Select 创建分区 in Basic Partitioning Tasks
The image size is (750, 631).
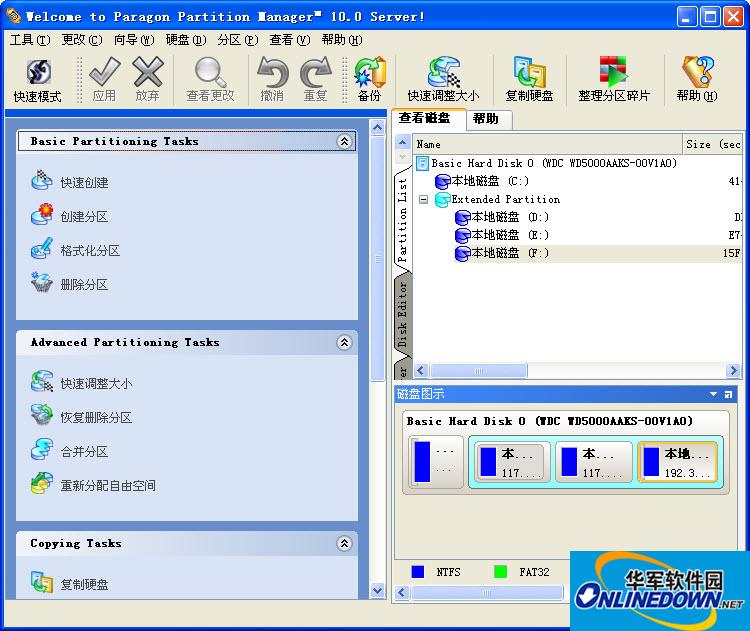(83, 217)
